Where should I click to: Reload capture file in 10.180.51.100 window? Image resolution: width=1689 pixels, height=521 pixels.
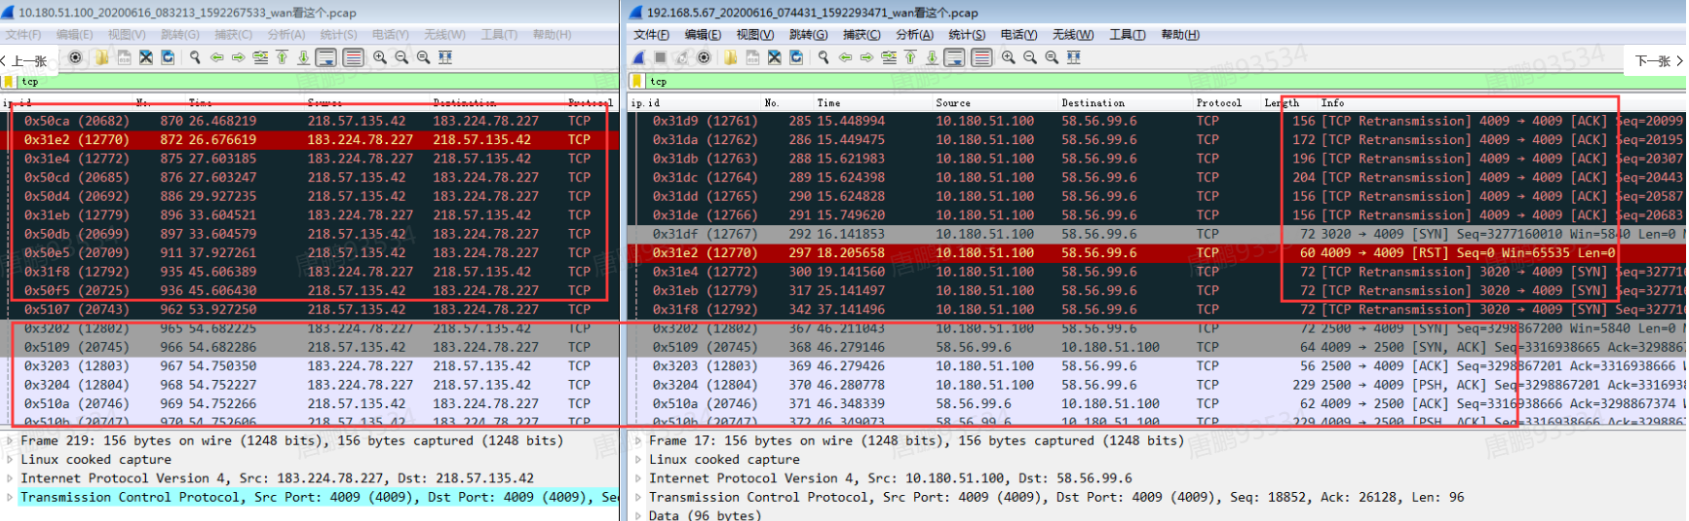point(168,58)
